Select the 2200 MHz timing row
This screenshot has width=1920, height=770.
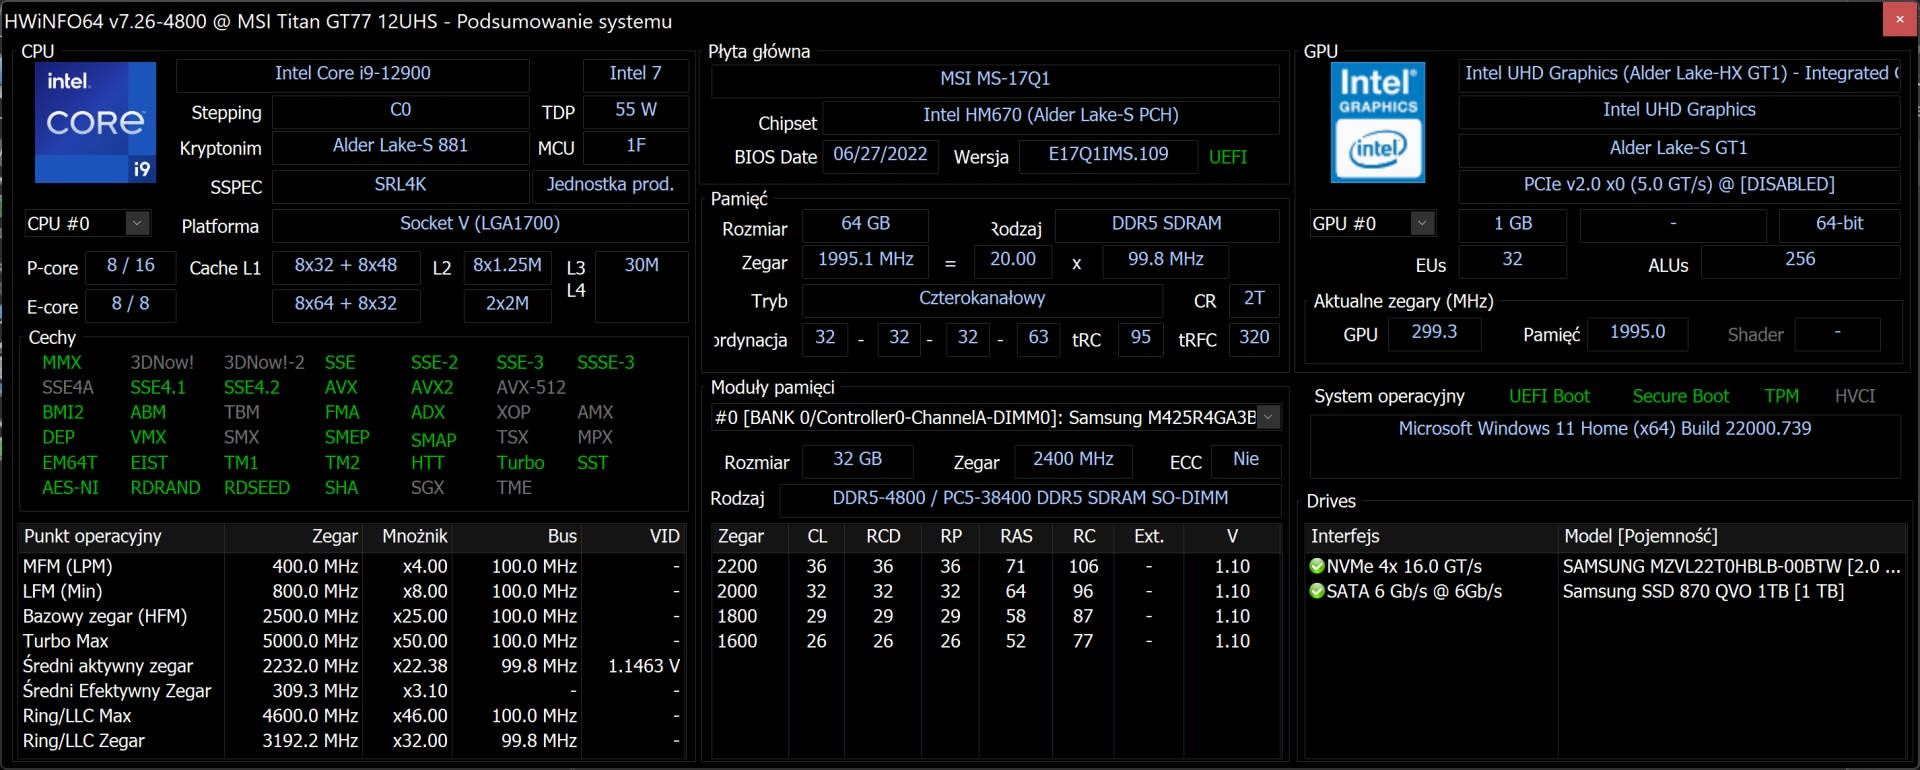pyautogui.click(x=995, y=567)
